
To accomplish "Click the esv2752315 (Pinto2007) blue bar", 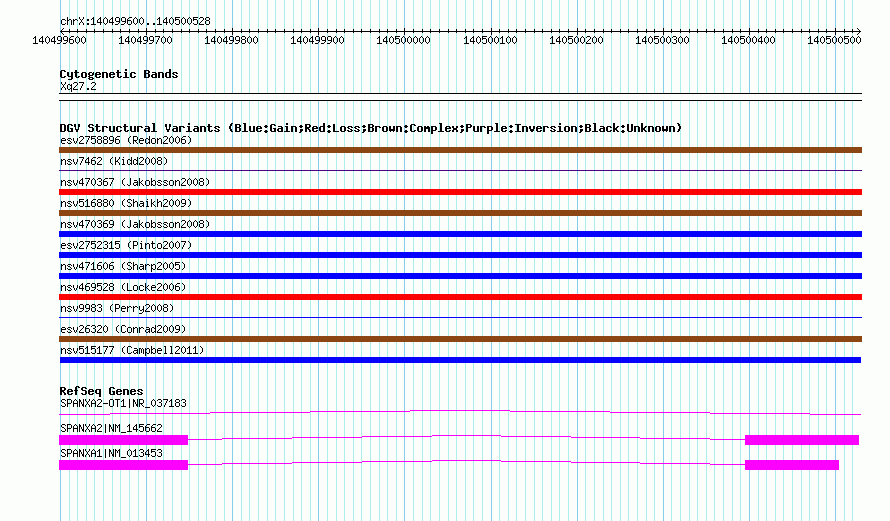I will click(x=460, y=255).
